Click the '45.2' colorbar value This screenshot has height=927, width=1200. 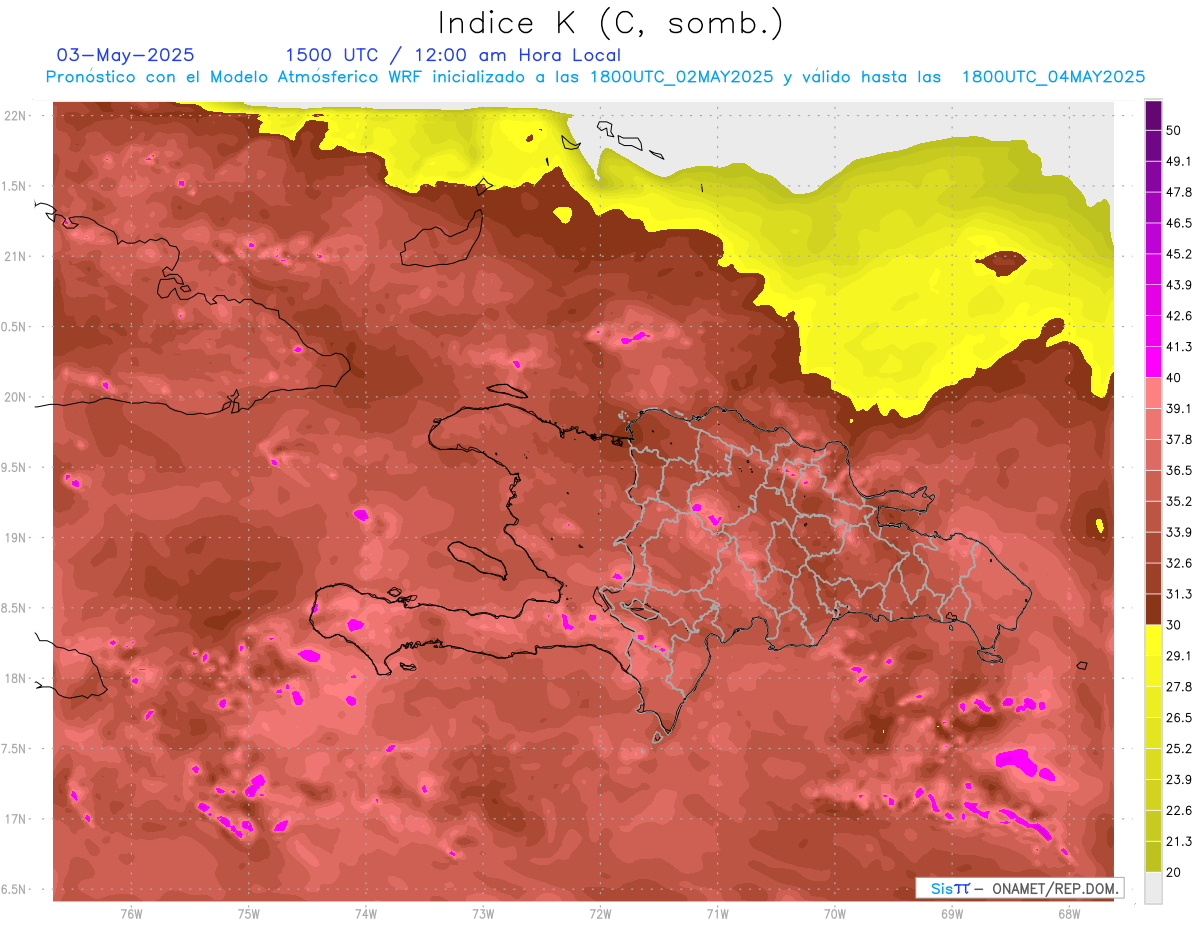tap(1179, 254)
